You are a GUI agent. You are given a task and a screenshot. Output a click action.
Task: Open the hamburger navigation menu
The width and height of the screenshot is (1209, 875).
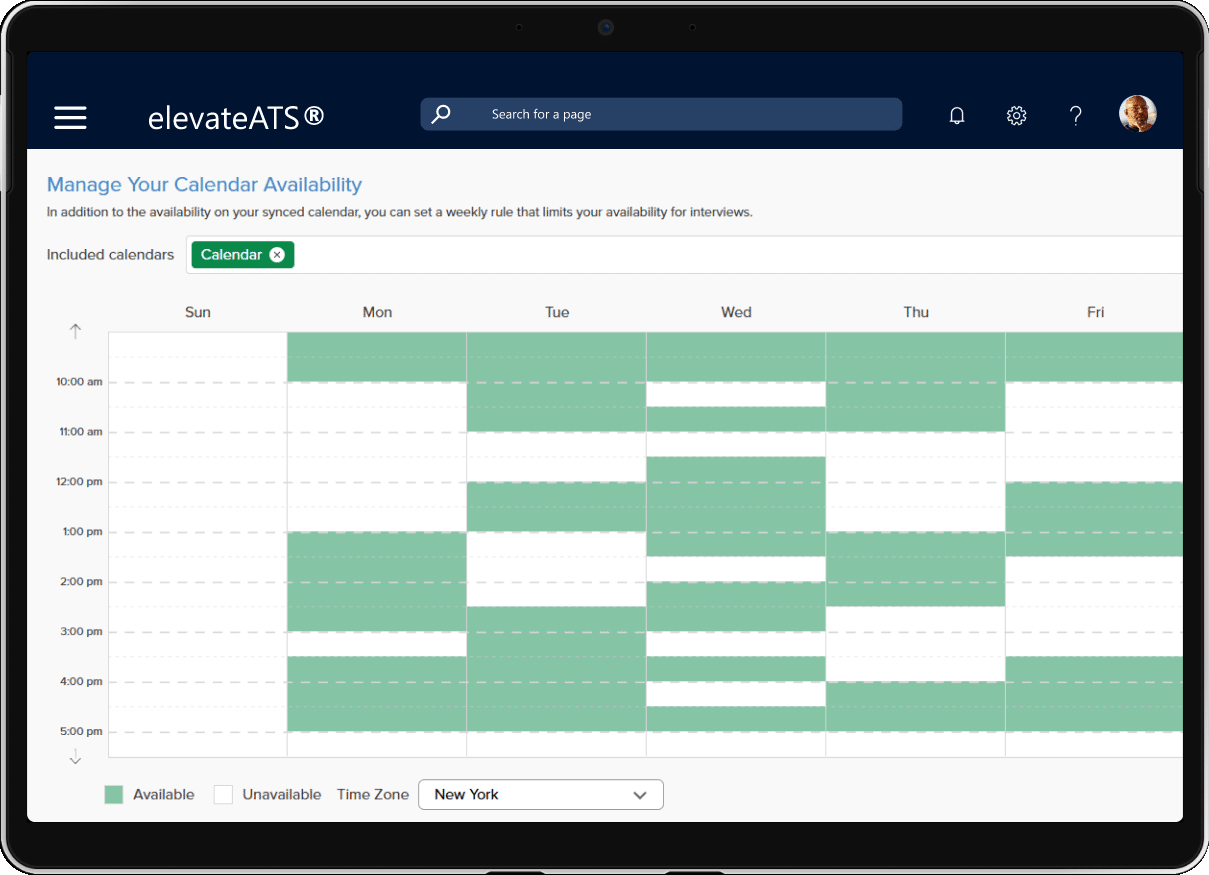70,117
